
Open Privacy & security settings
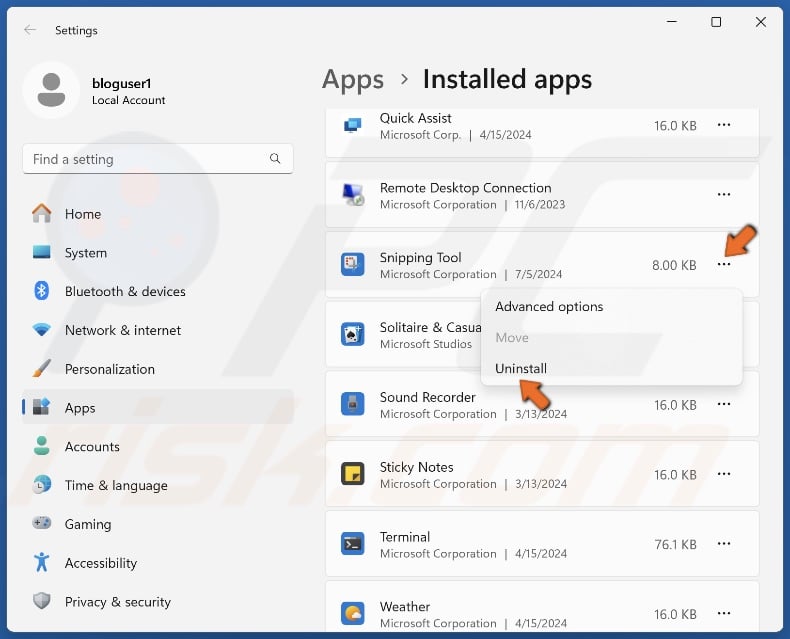(158, 602)
